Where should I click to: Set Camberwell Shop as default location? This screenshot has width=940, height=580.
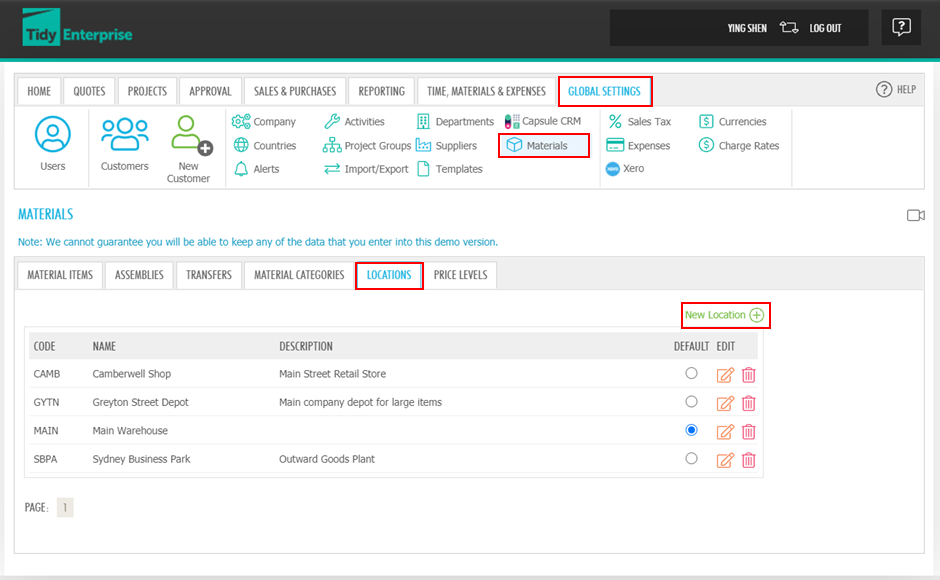coord(691,373)
